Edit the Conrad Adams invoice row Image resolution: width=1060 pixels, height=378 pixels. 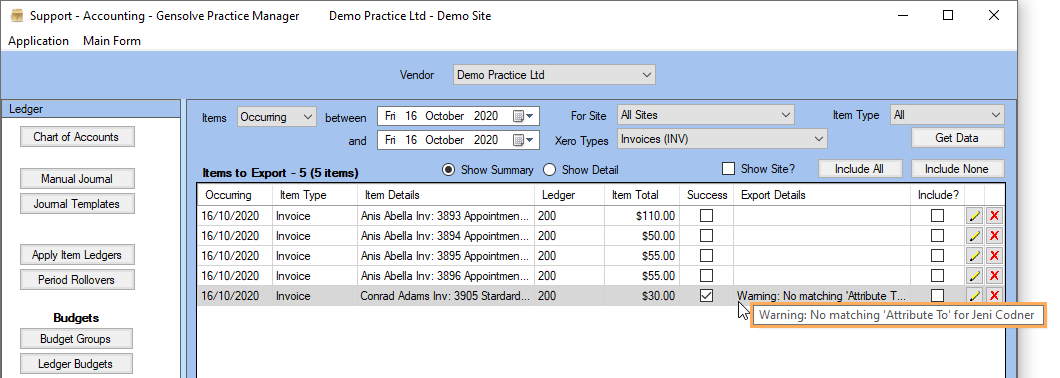tap(974, 296)
